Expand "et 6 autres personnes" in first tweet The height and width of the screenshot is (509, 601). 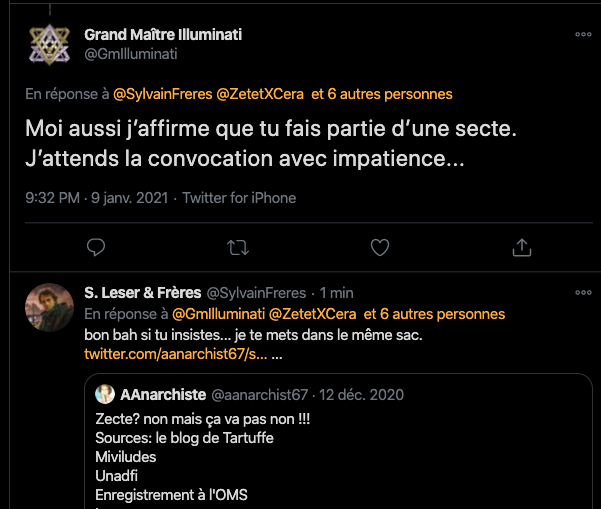(x=382, y=94)
